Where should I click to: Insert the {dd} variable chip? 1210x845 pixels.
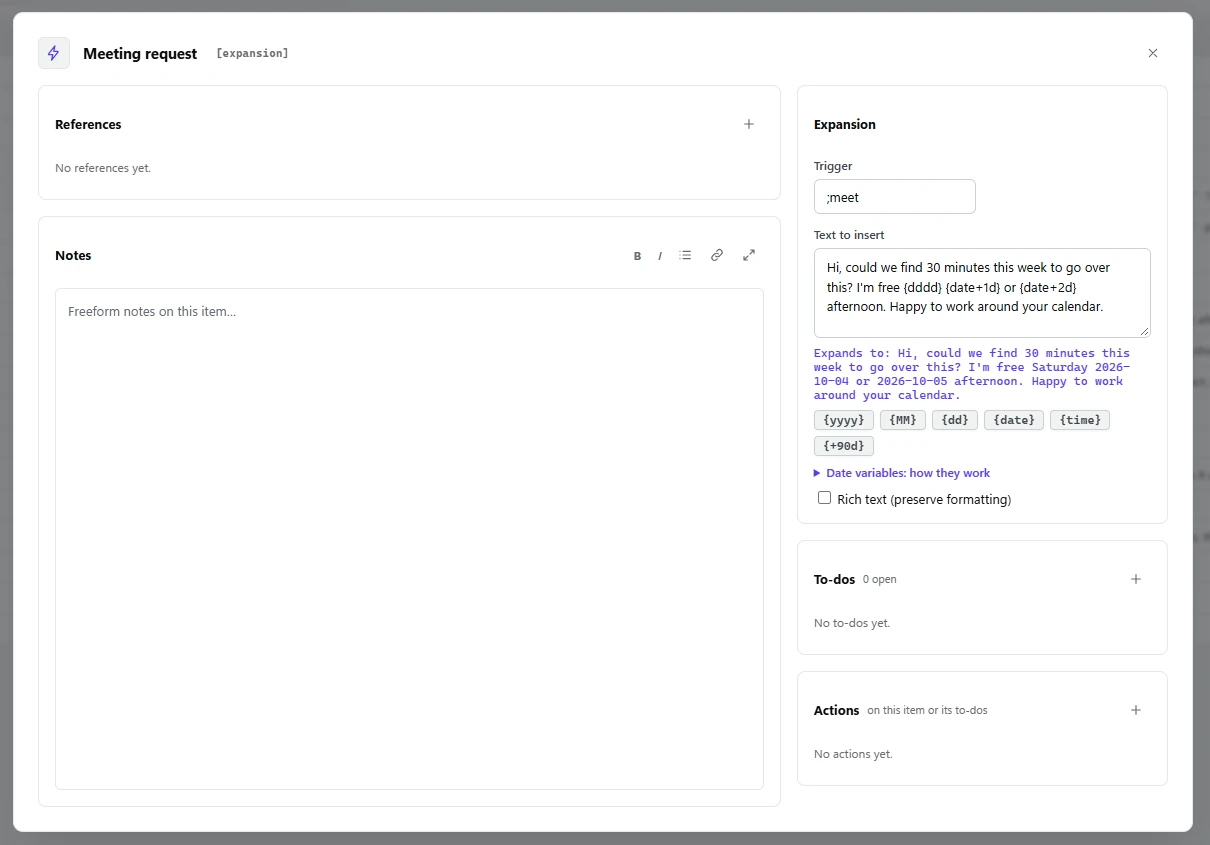click(955, 420)
